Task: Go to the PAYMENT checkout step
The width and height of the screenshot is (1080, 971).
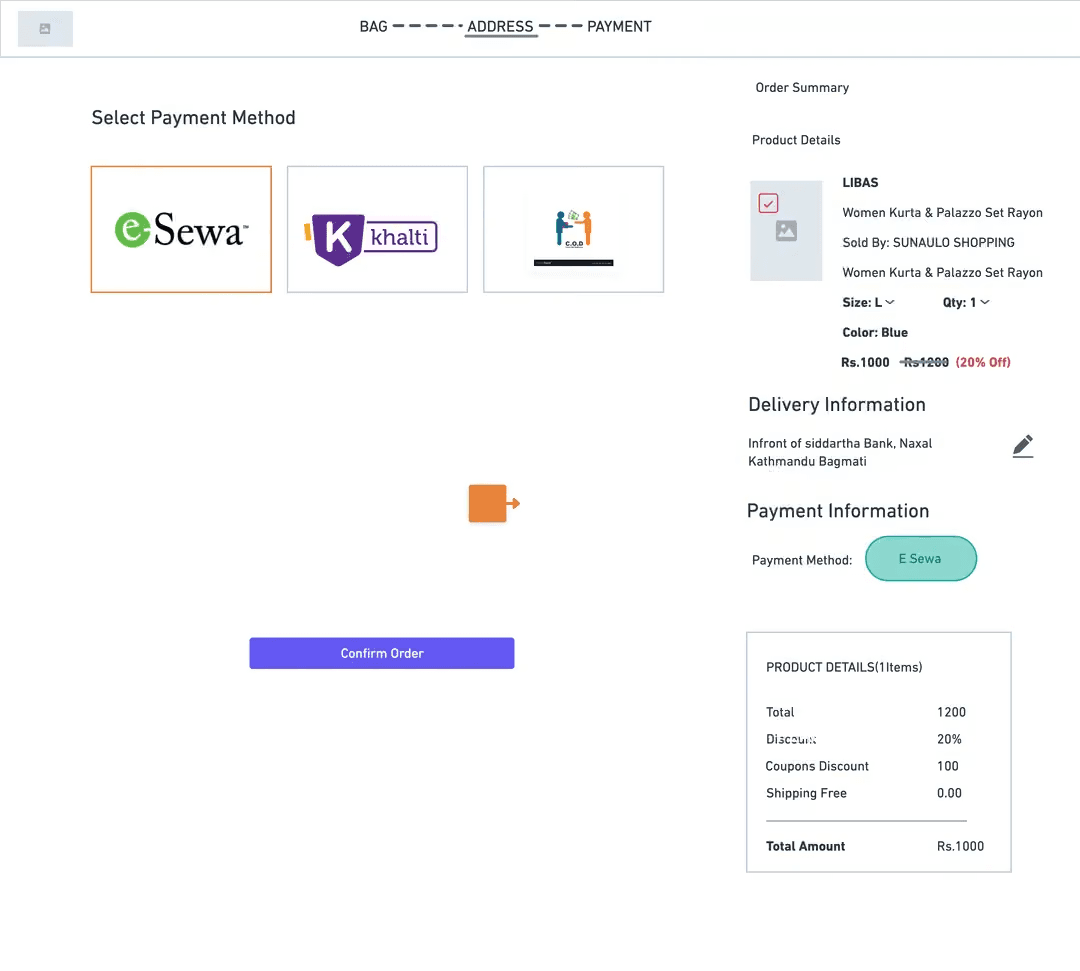Action: pos(619,27)
